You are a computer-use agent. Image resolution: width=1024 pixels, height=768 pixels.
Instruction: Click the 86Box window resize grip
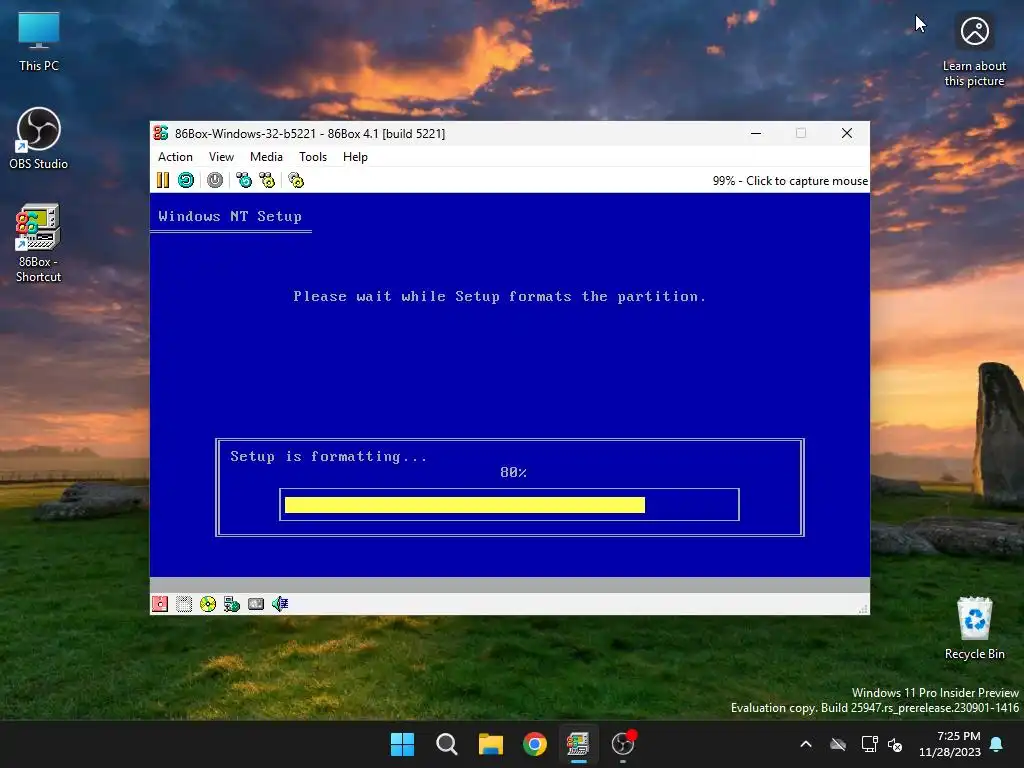[863, 609]
